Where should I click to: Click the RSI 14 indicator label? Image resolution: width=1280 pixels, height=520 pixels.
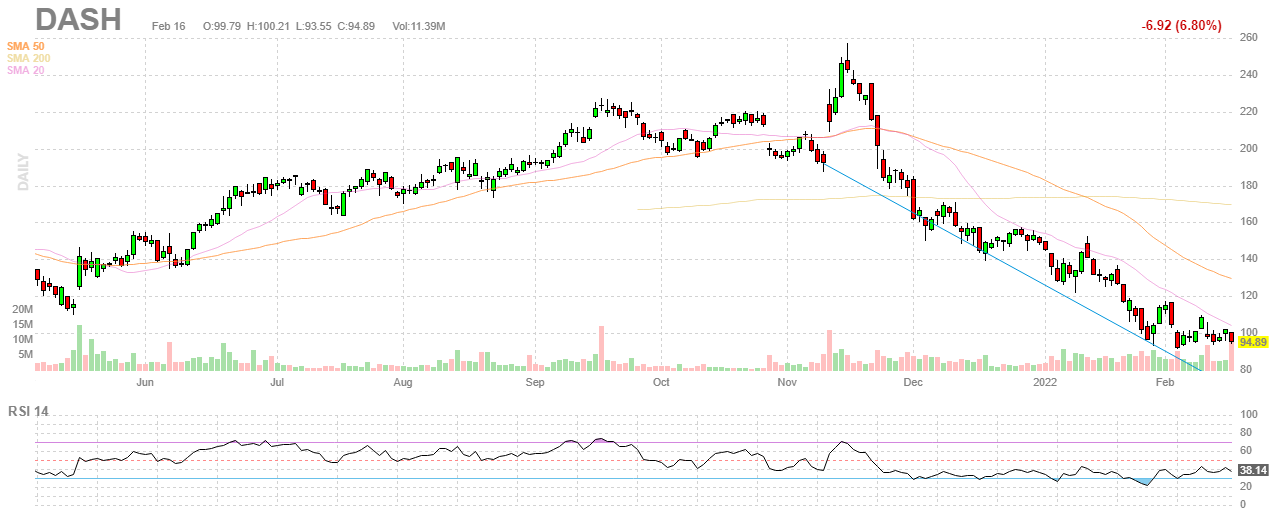coord(30,411)
